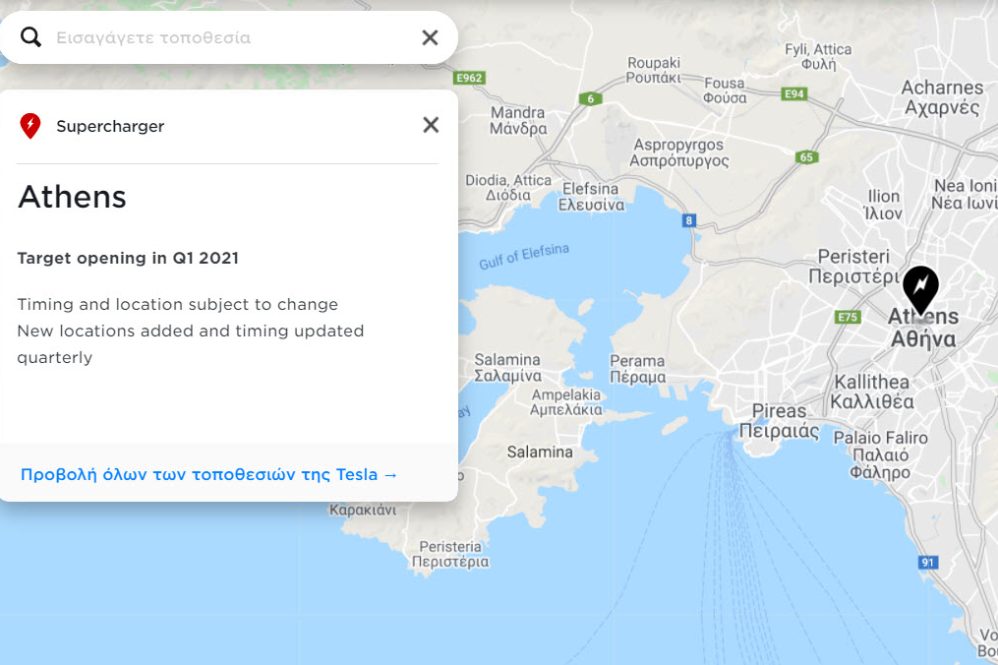Click the route 65 highway shield
Viewport: 998px width, 665px height.
[x=806, y=157]
